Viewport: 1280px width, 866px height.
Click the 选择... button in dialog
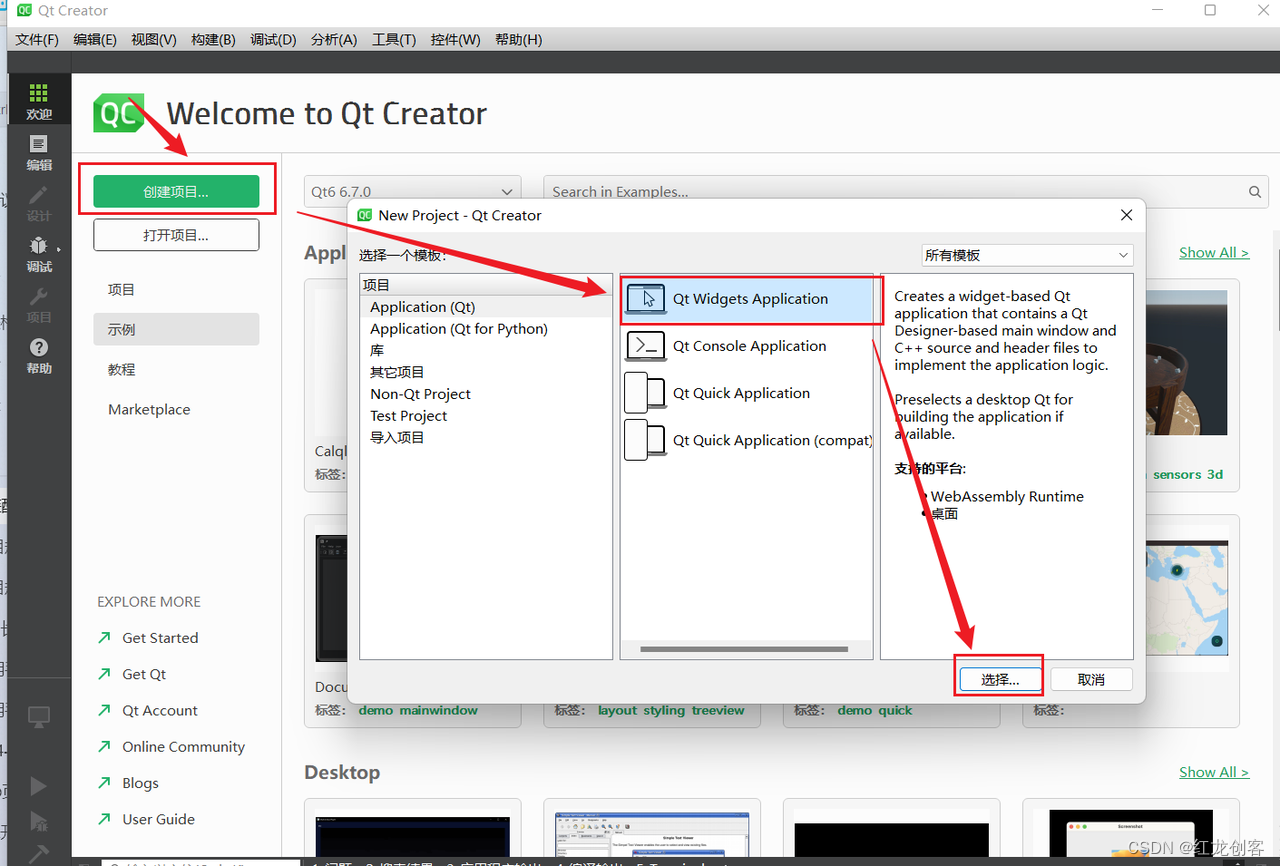tap(1000, 679)
